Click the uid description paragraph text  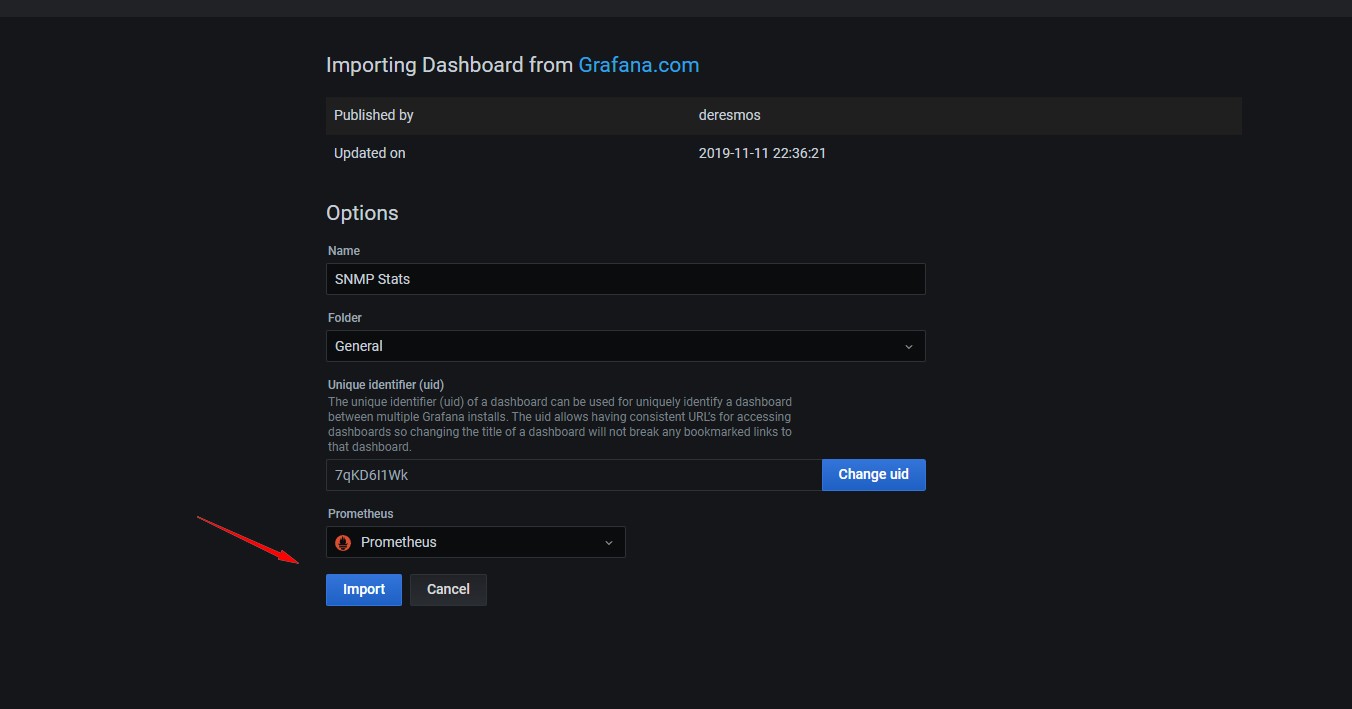click(x=559, y=424)
